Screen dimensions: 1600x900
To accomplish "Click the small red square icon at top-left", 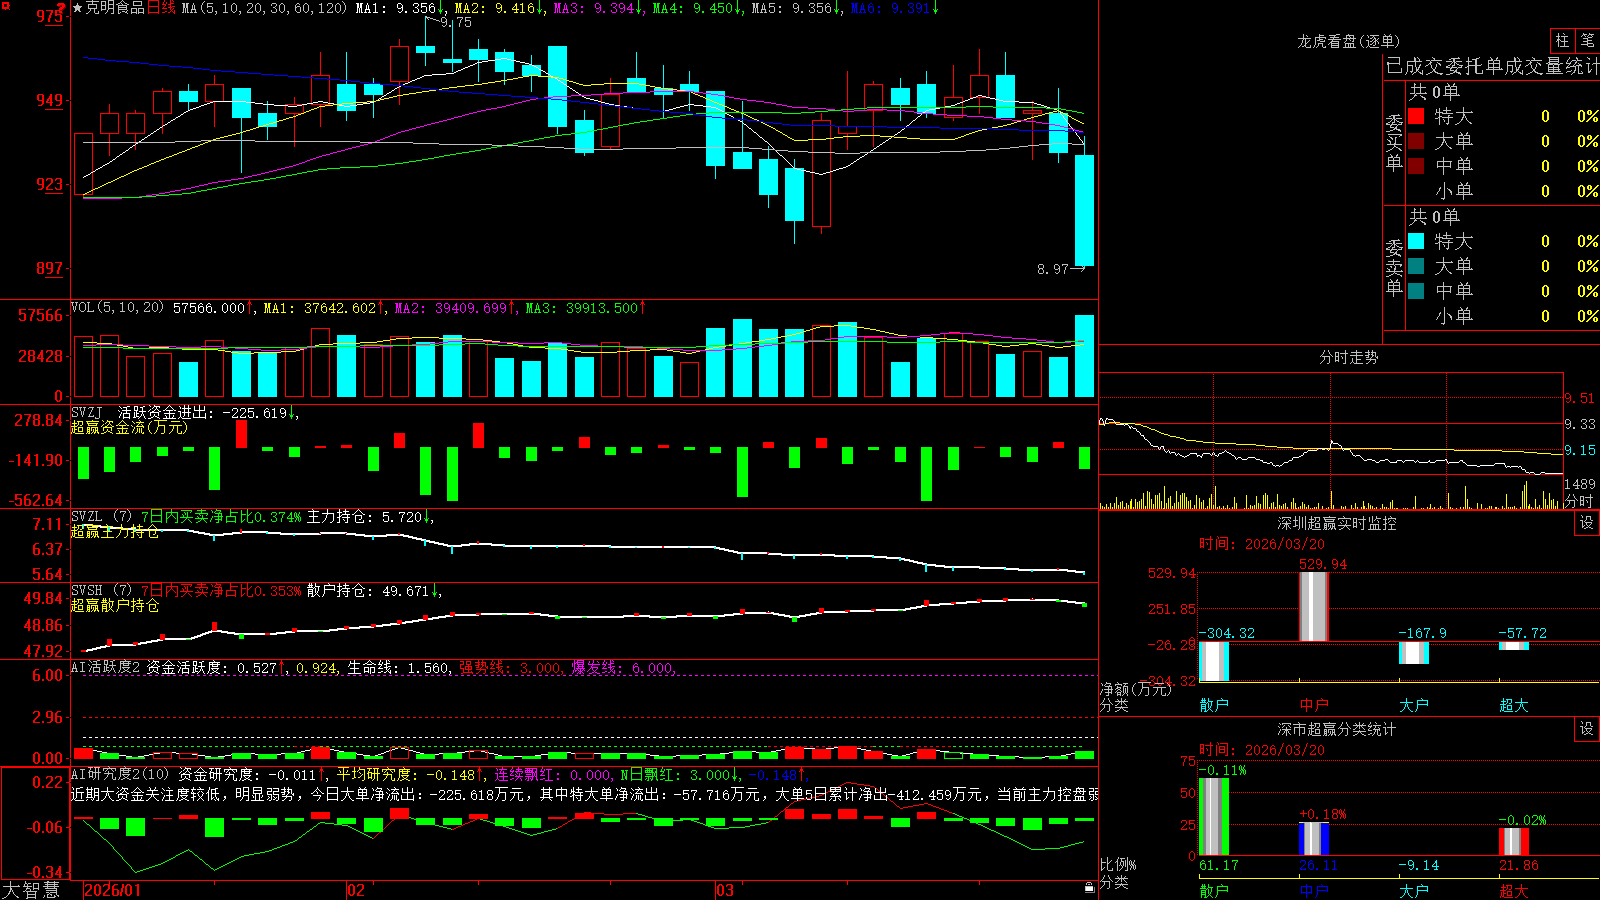I will [4, 6].
